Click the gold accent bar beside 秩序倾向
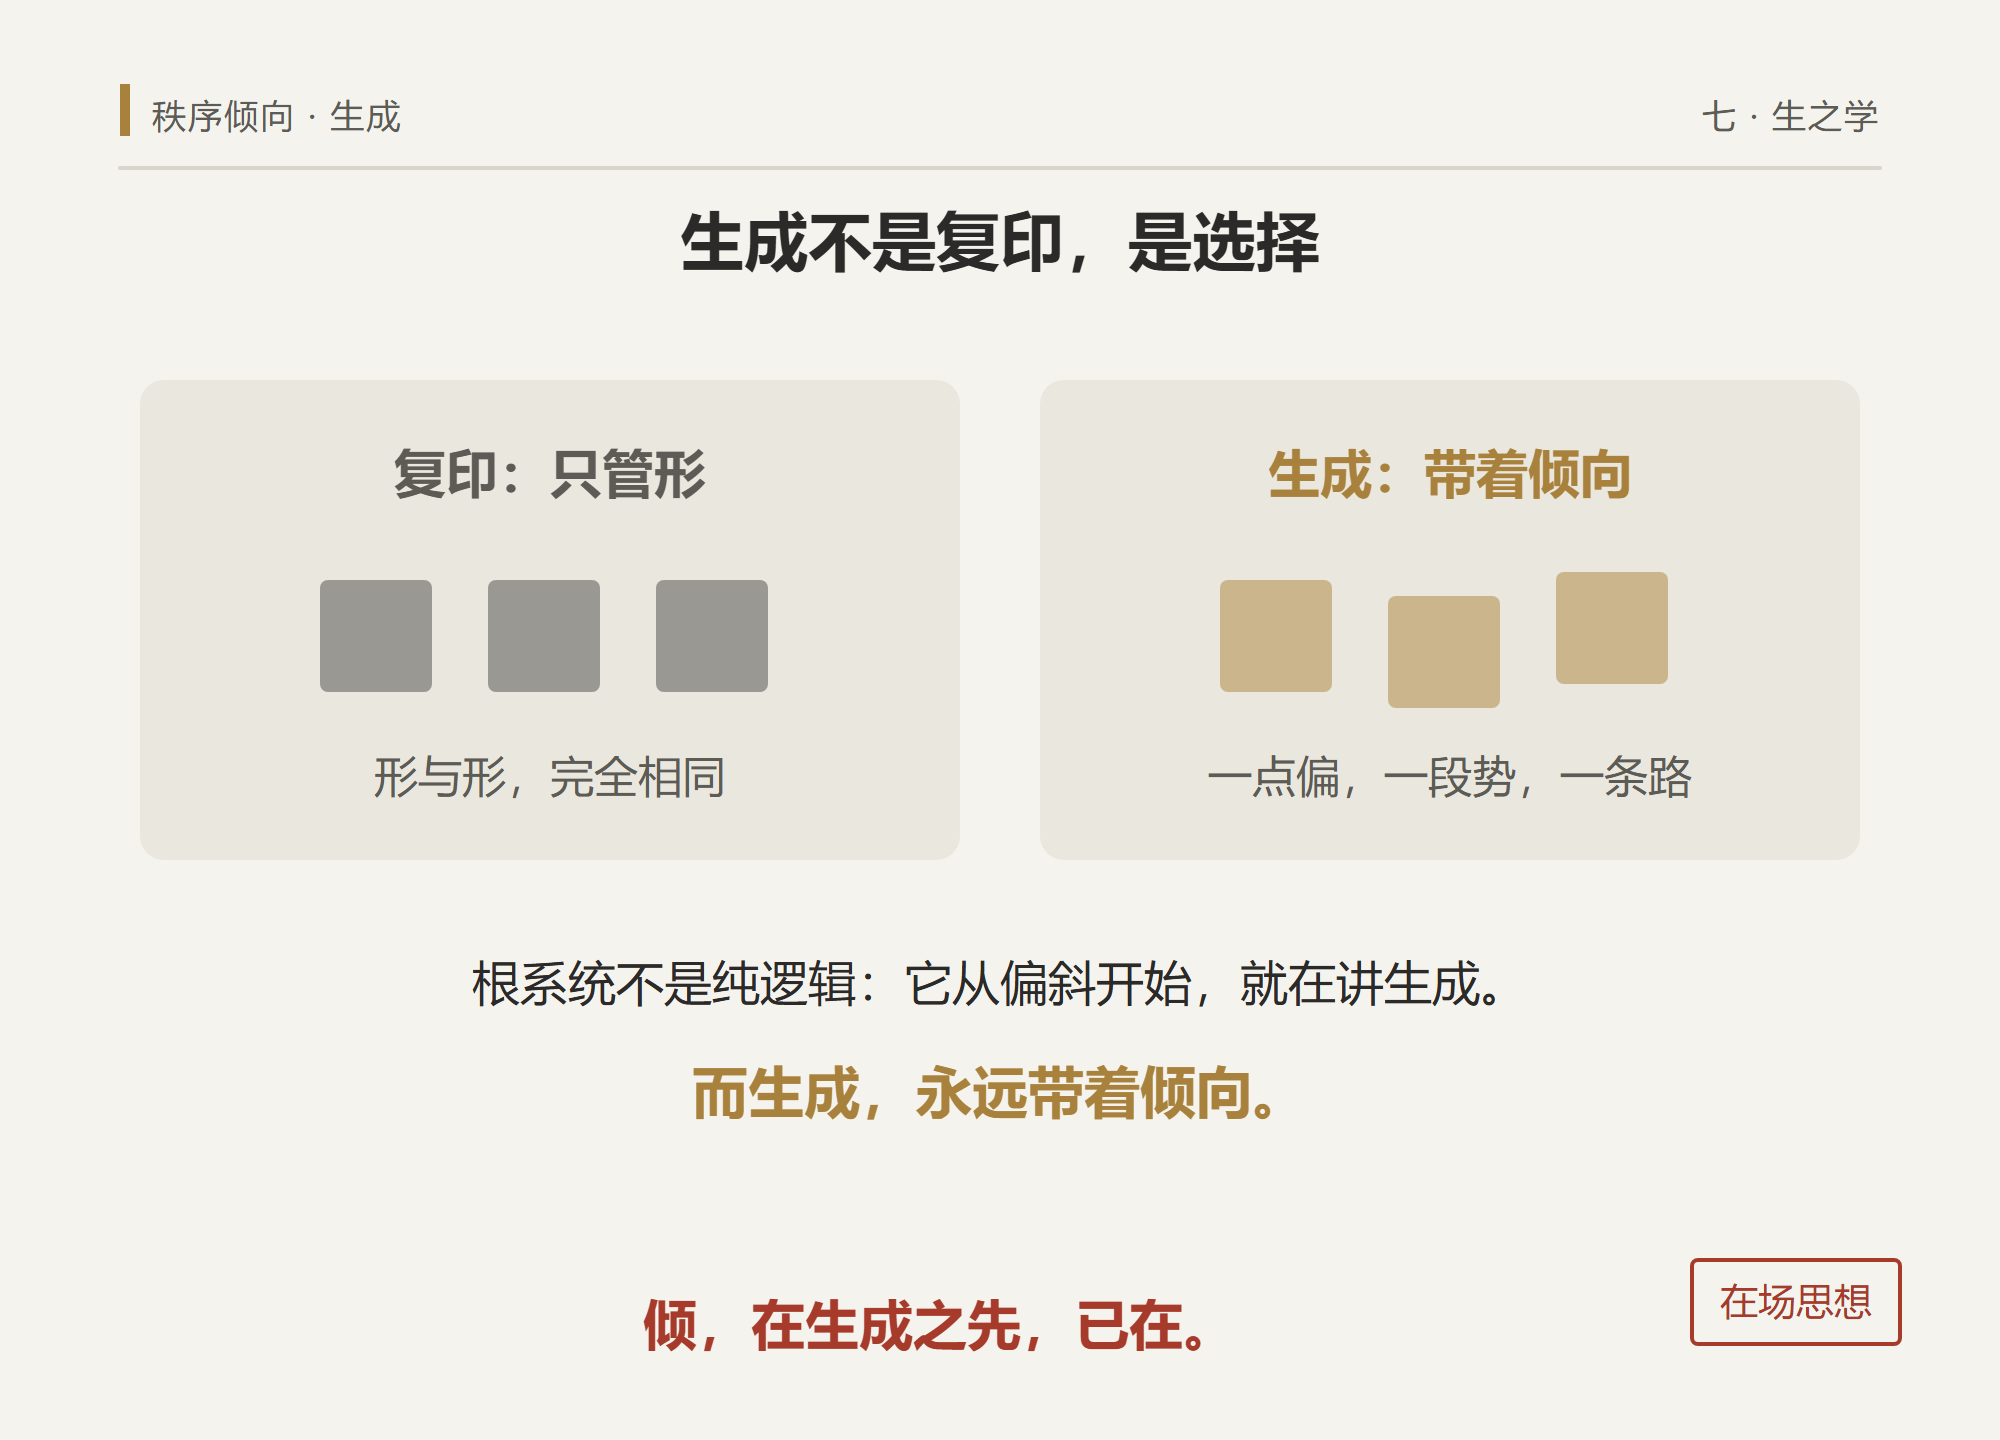Image resolution: width=2000 pixels, height=1440 pixels. 125,110
